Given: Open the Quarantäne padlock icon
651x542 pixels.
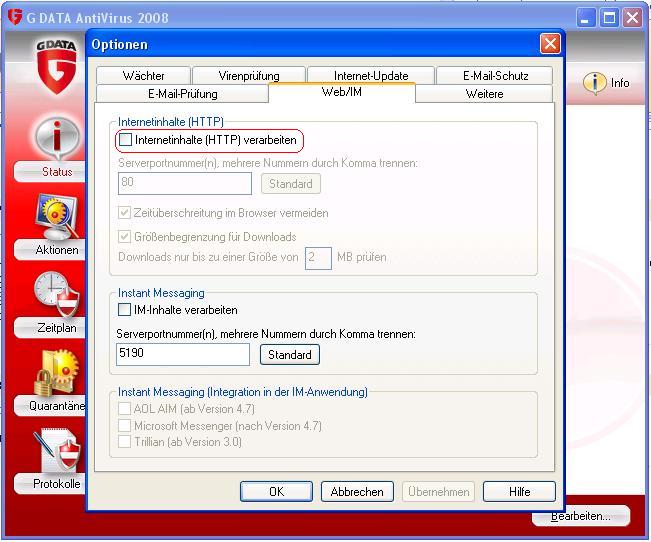Looking at the screenshot, I should (x=56, y=373).
